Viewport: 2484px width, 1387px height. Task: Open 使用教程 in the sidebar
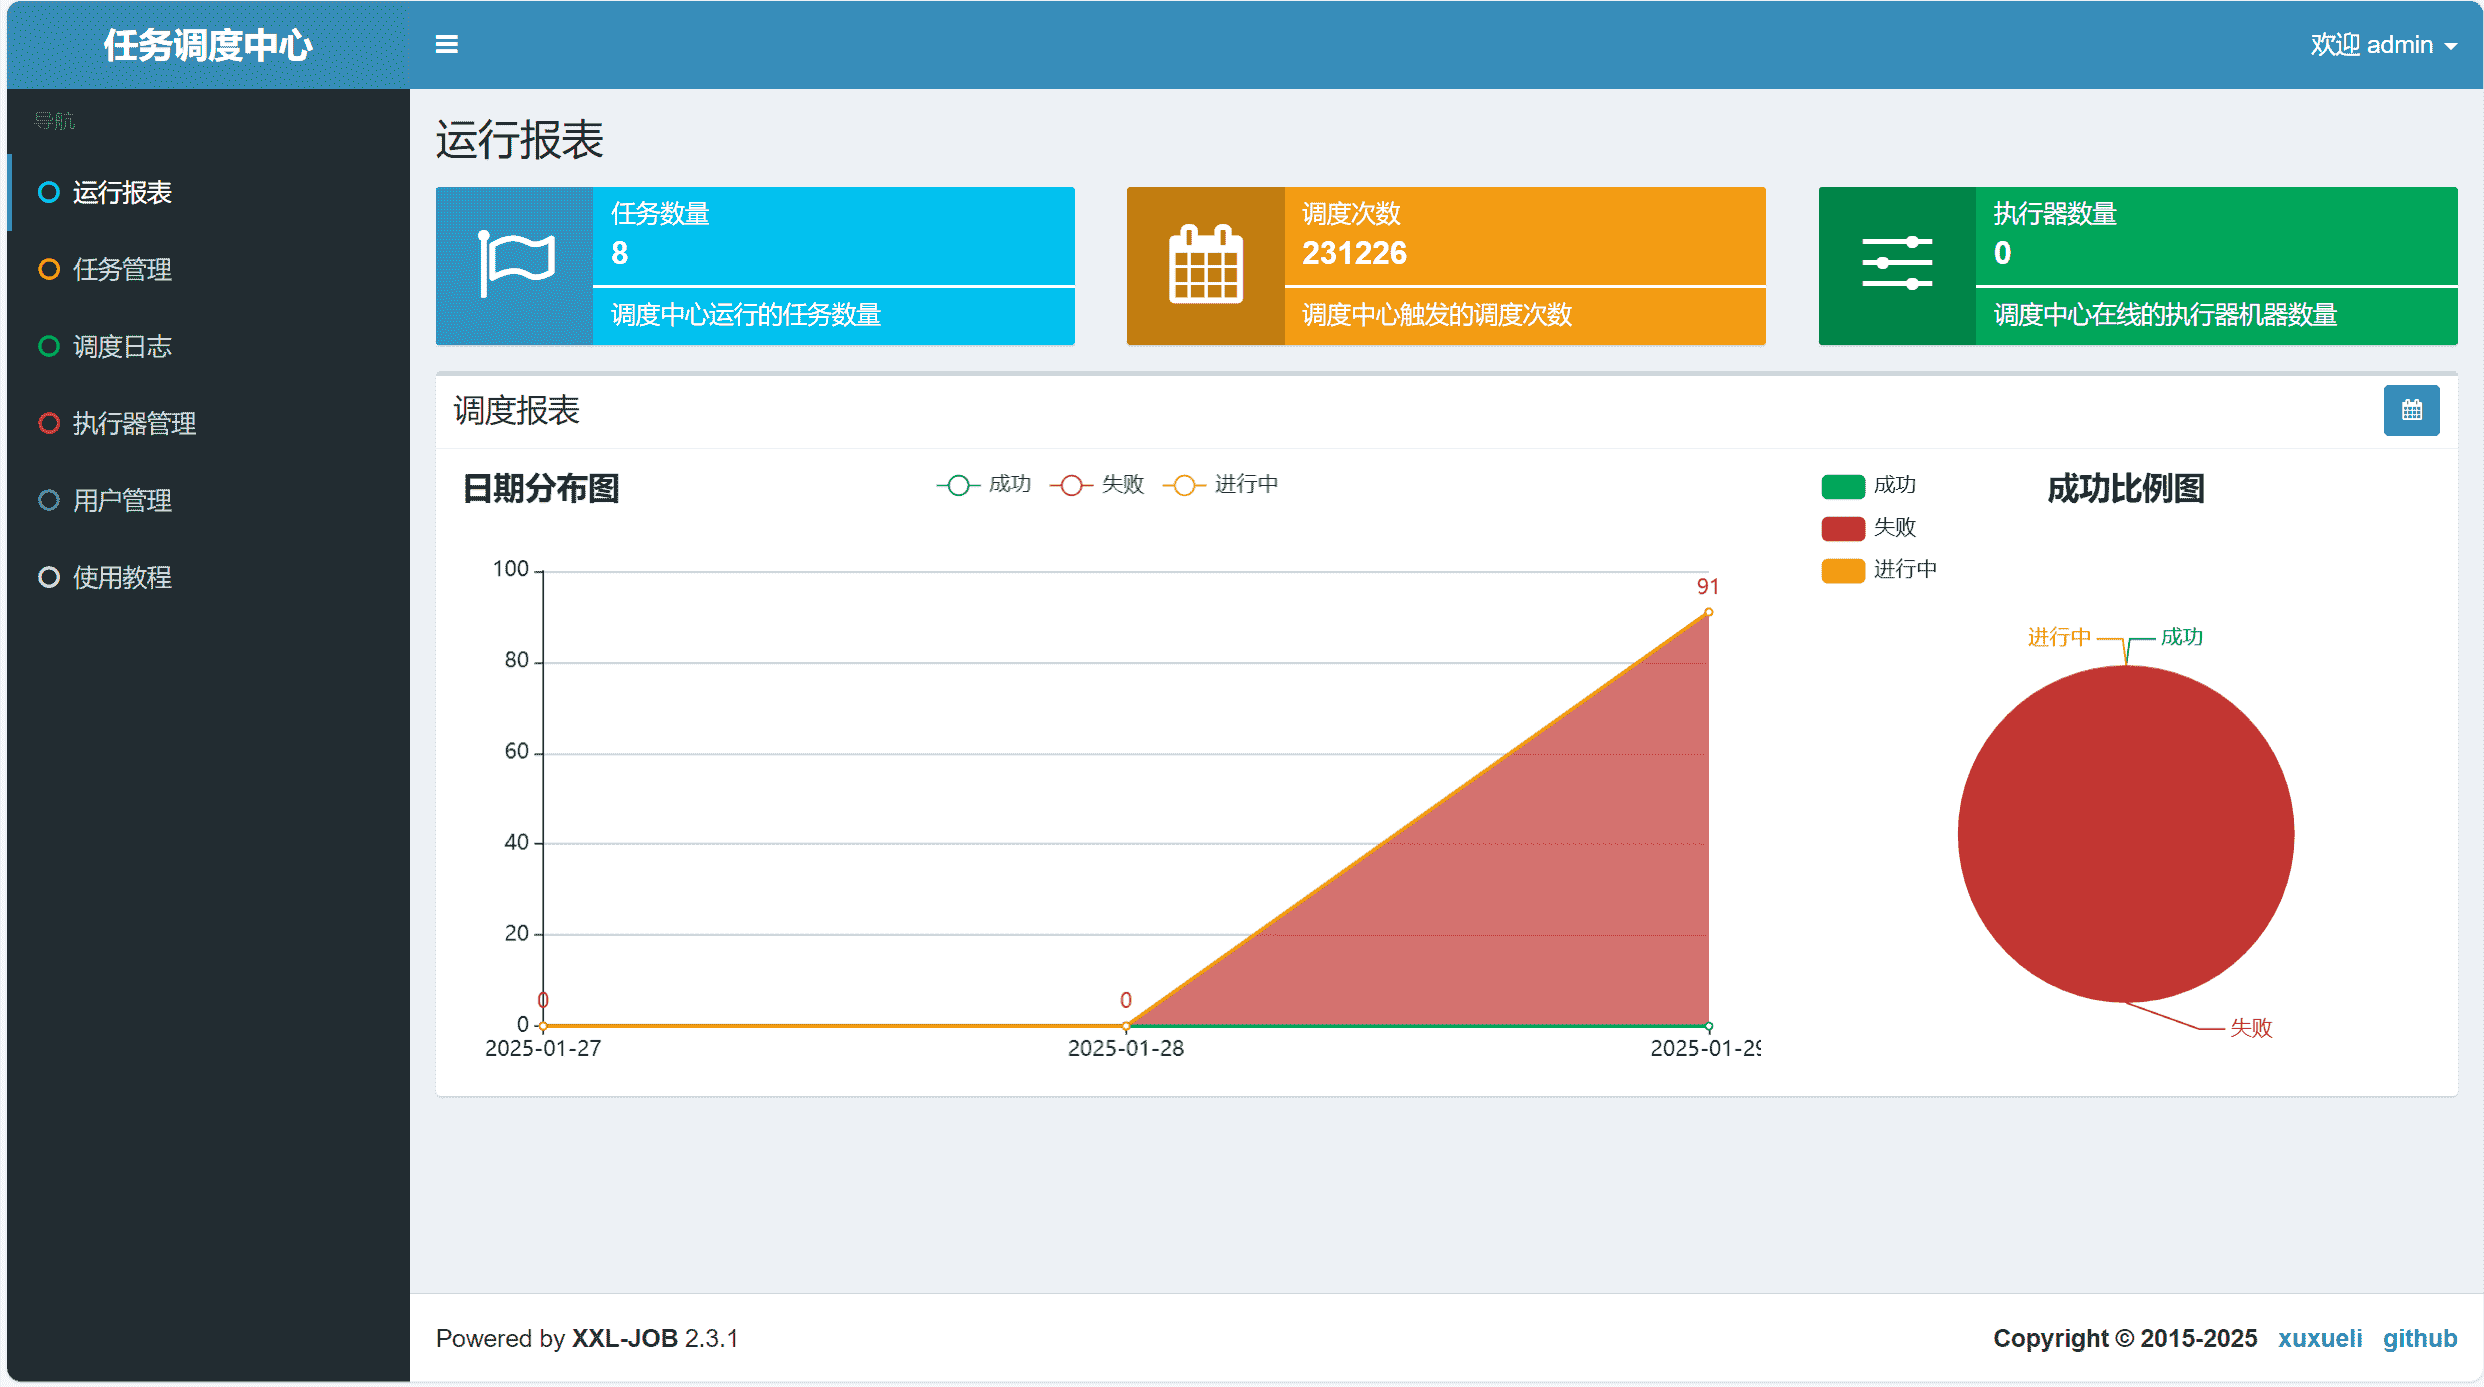[122, 577]
